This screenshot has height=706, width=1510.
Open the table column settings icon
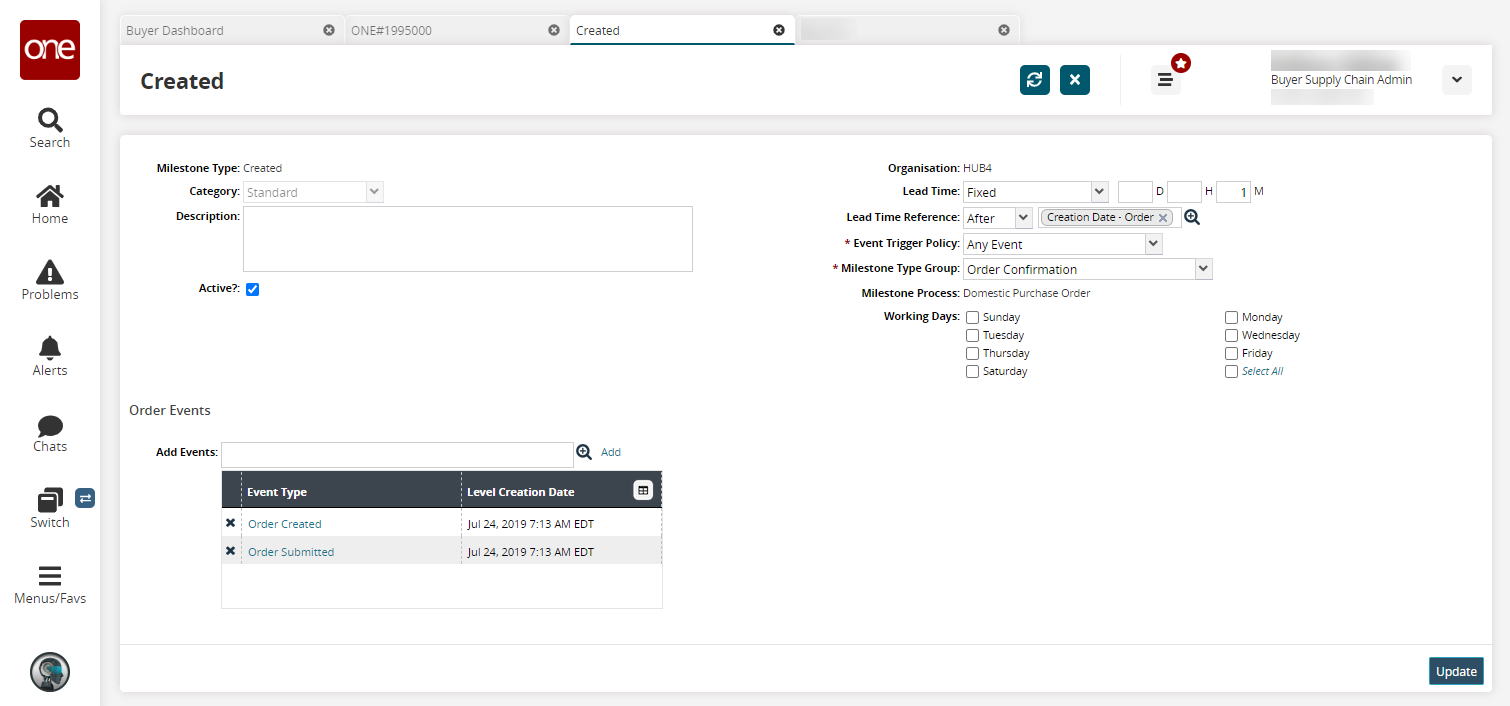pyautogui.click(x=643, y=490)
